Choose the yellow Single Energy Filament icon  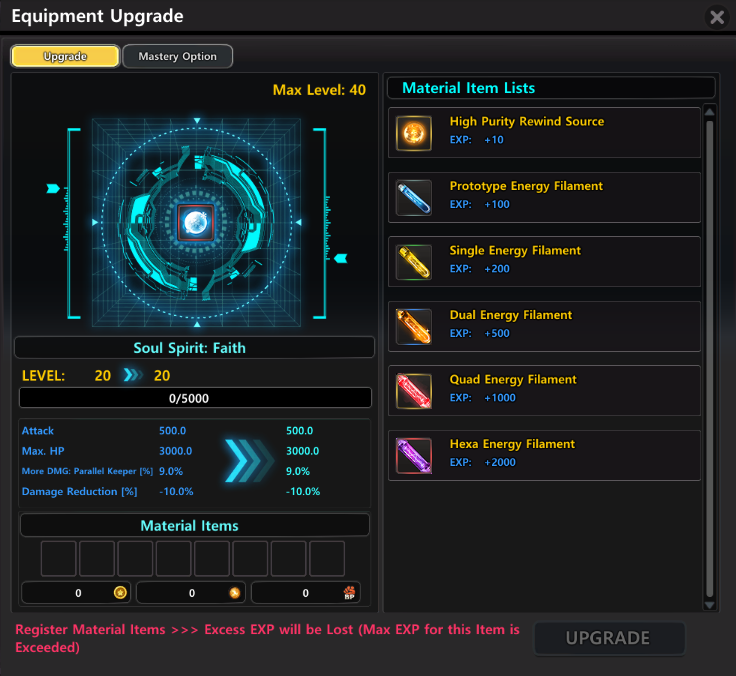(x=414, y=262)
